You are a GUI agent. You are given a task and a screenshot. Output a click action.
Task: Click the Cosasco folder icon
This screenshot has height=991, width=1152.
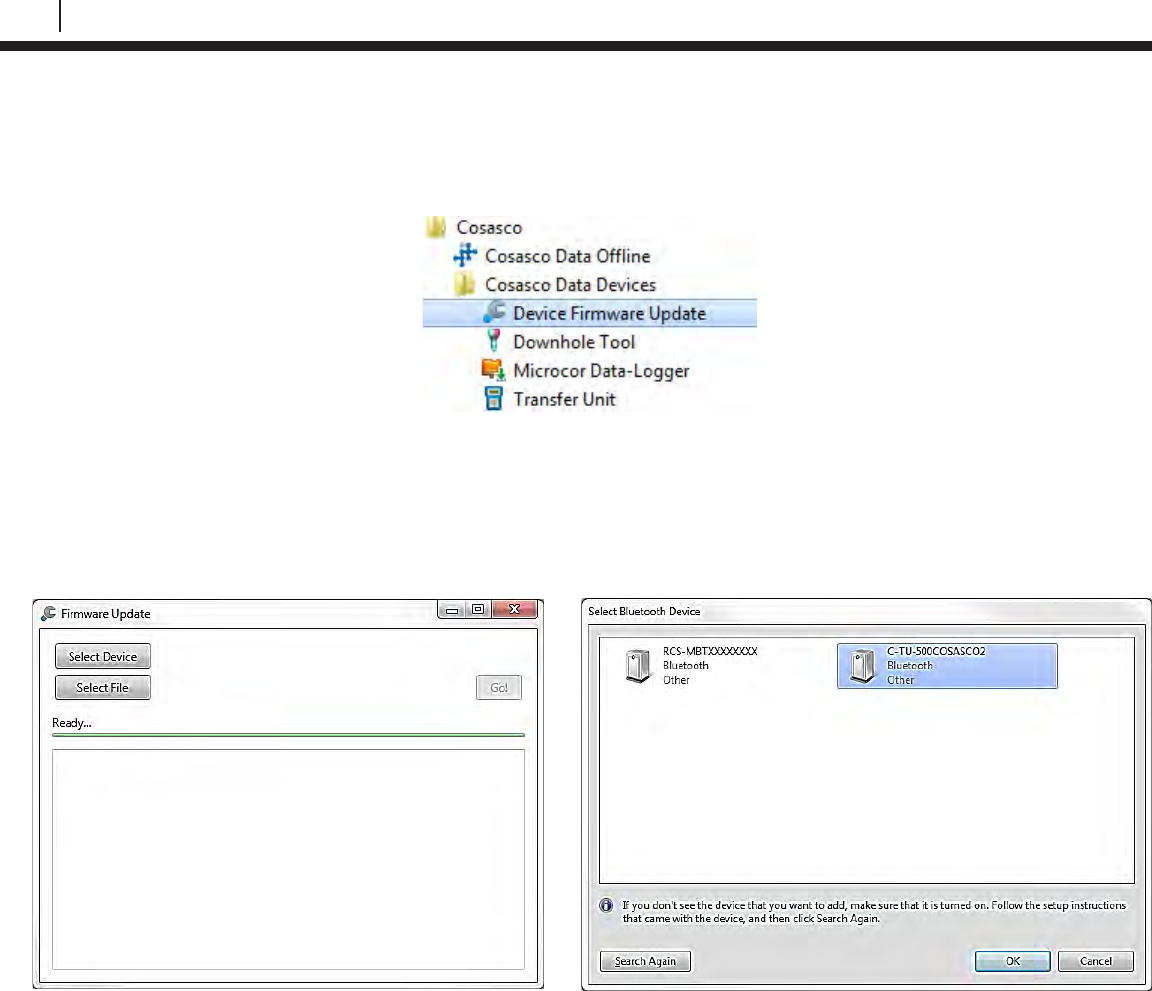[x=436, y=227]
